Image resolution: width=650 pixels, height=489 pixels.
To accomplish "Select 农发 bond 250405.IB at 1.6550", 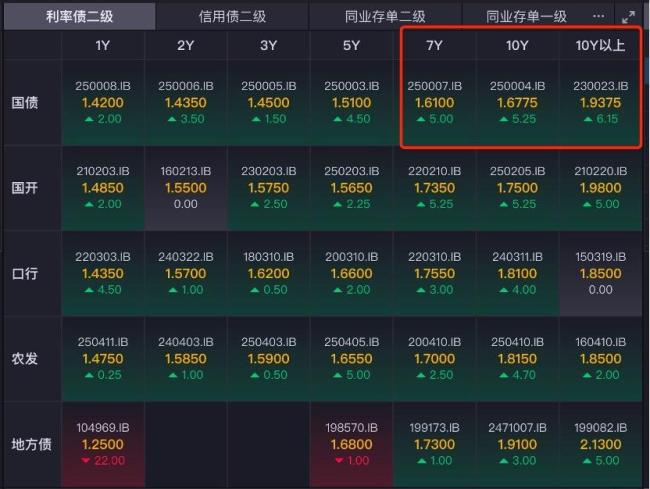I will 351,358.
